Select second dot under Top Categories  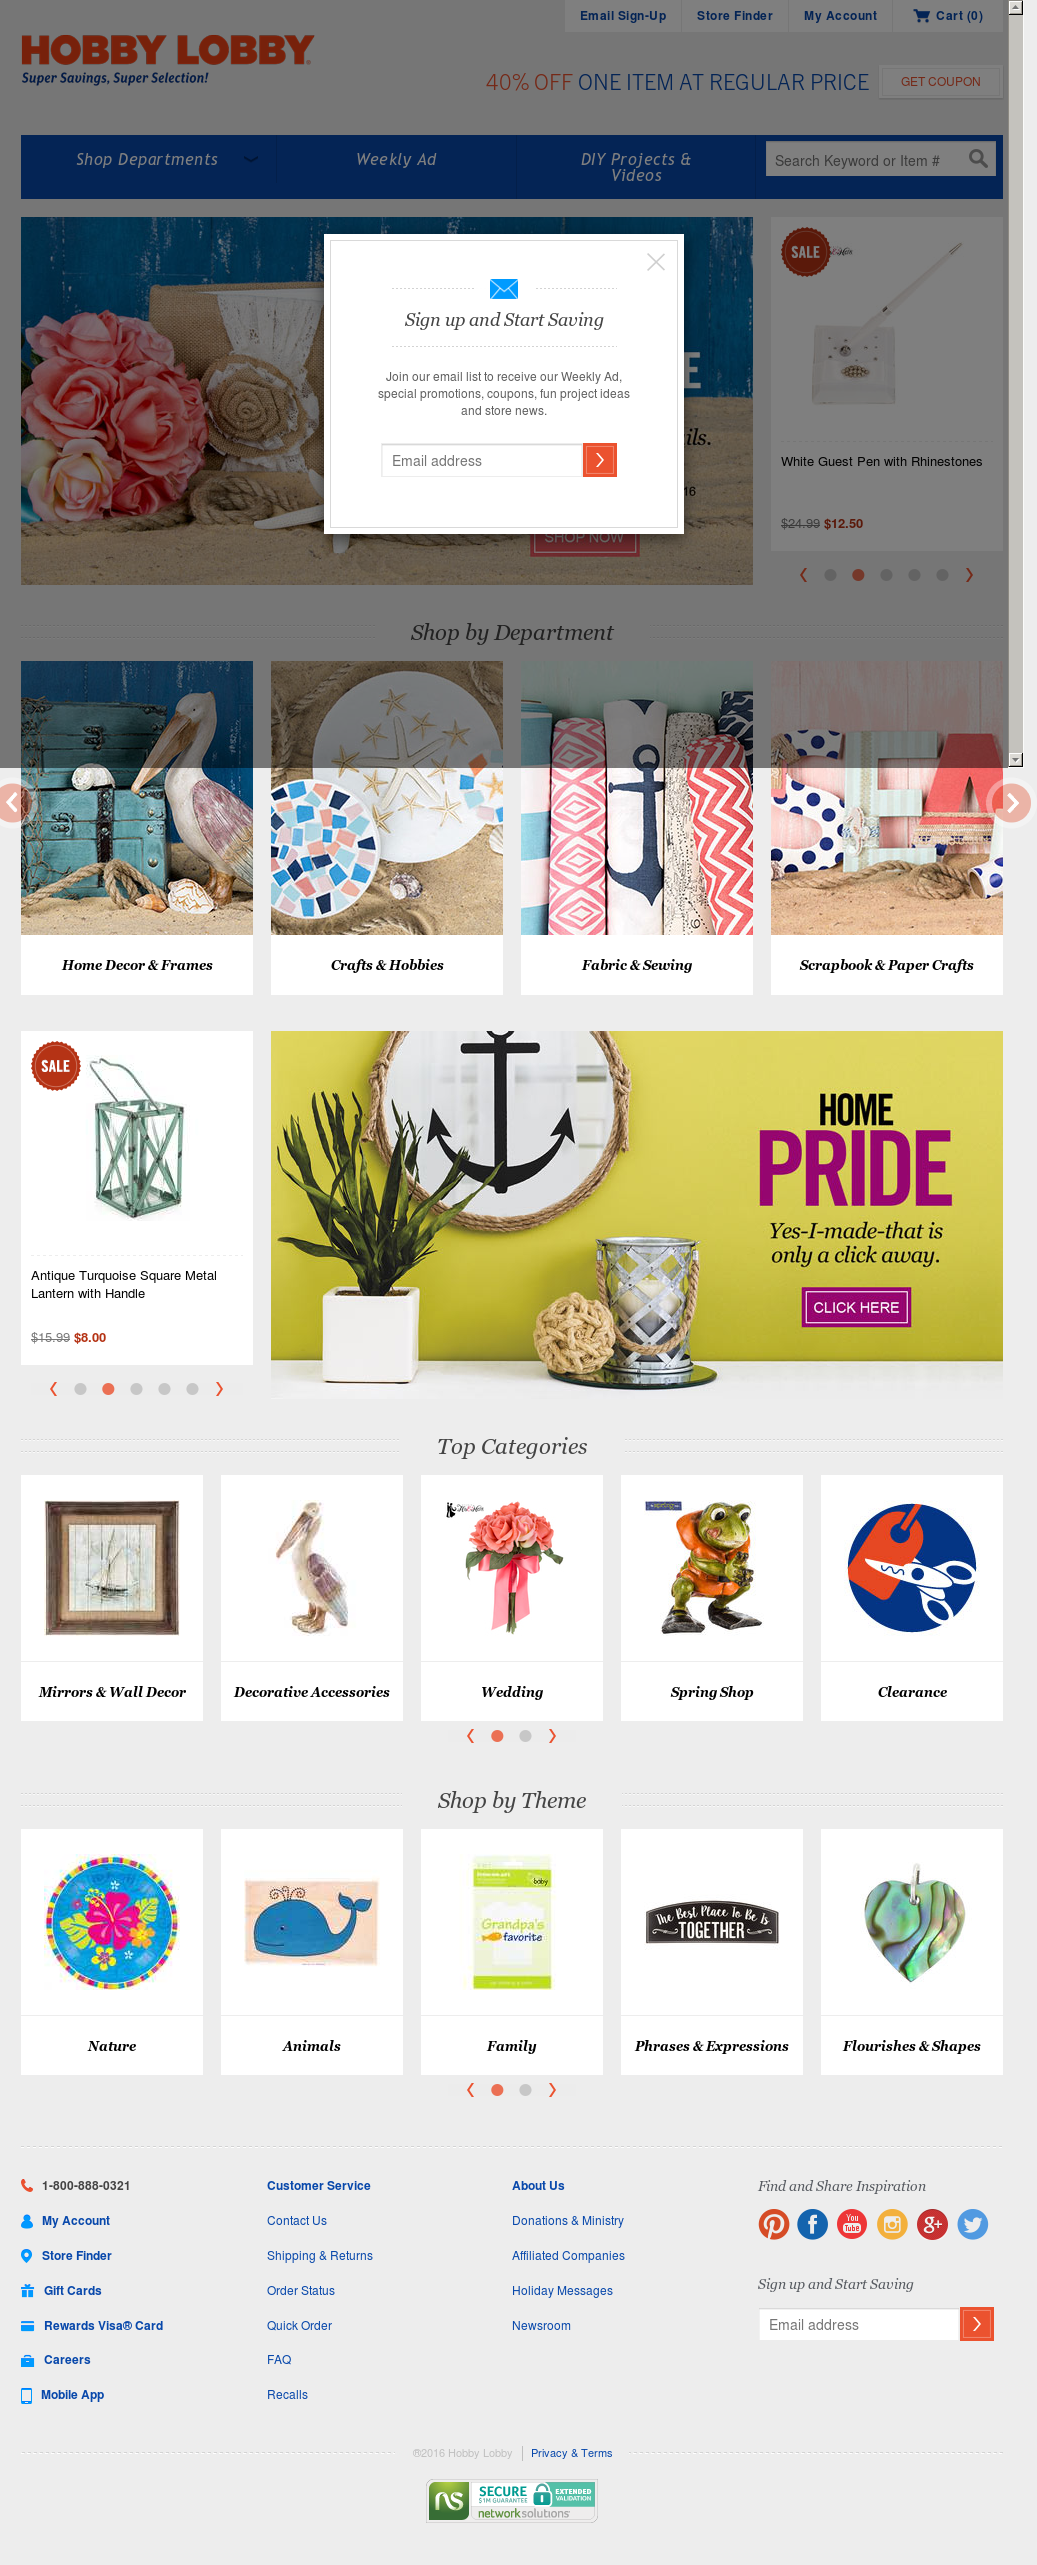pyautogui.click(x=525, y=1736)
